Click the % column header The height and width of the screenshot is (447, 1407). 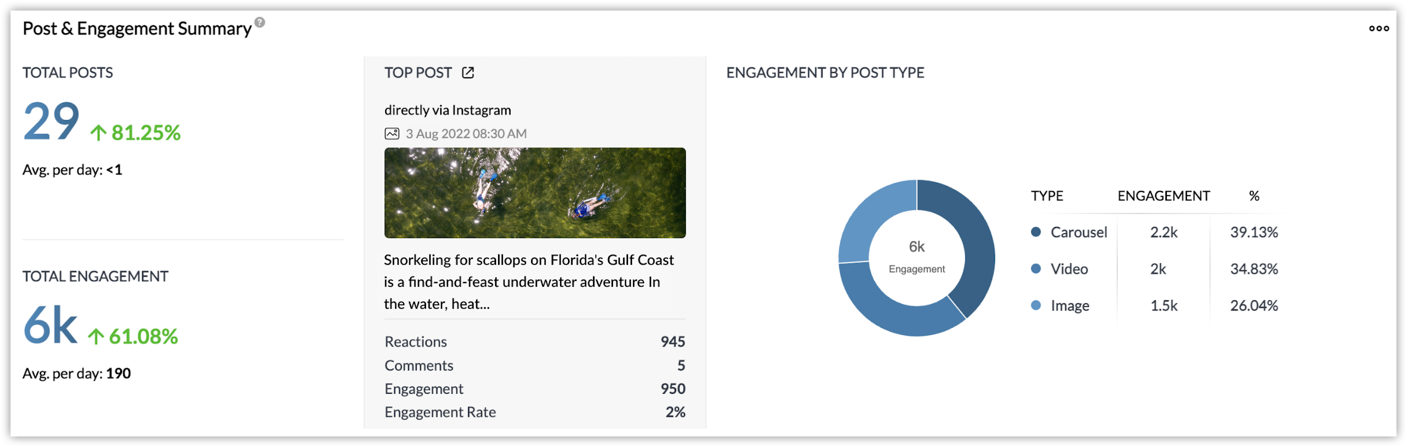click(1254, 196)
